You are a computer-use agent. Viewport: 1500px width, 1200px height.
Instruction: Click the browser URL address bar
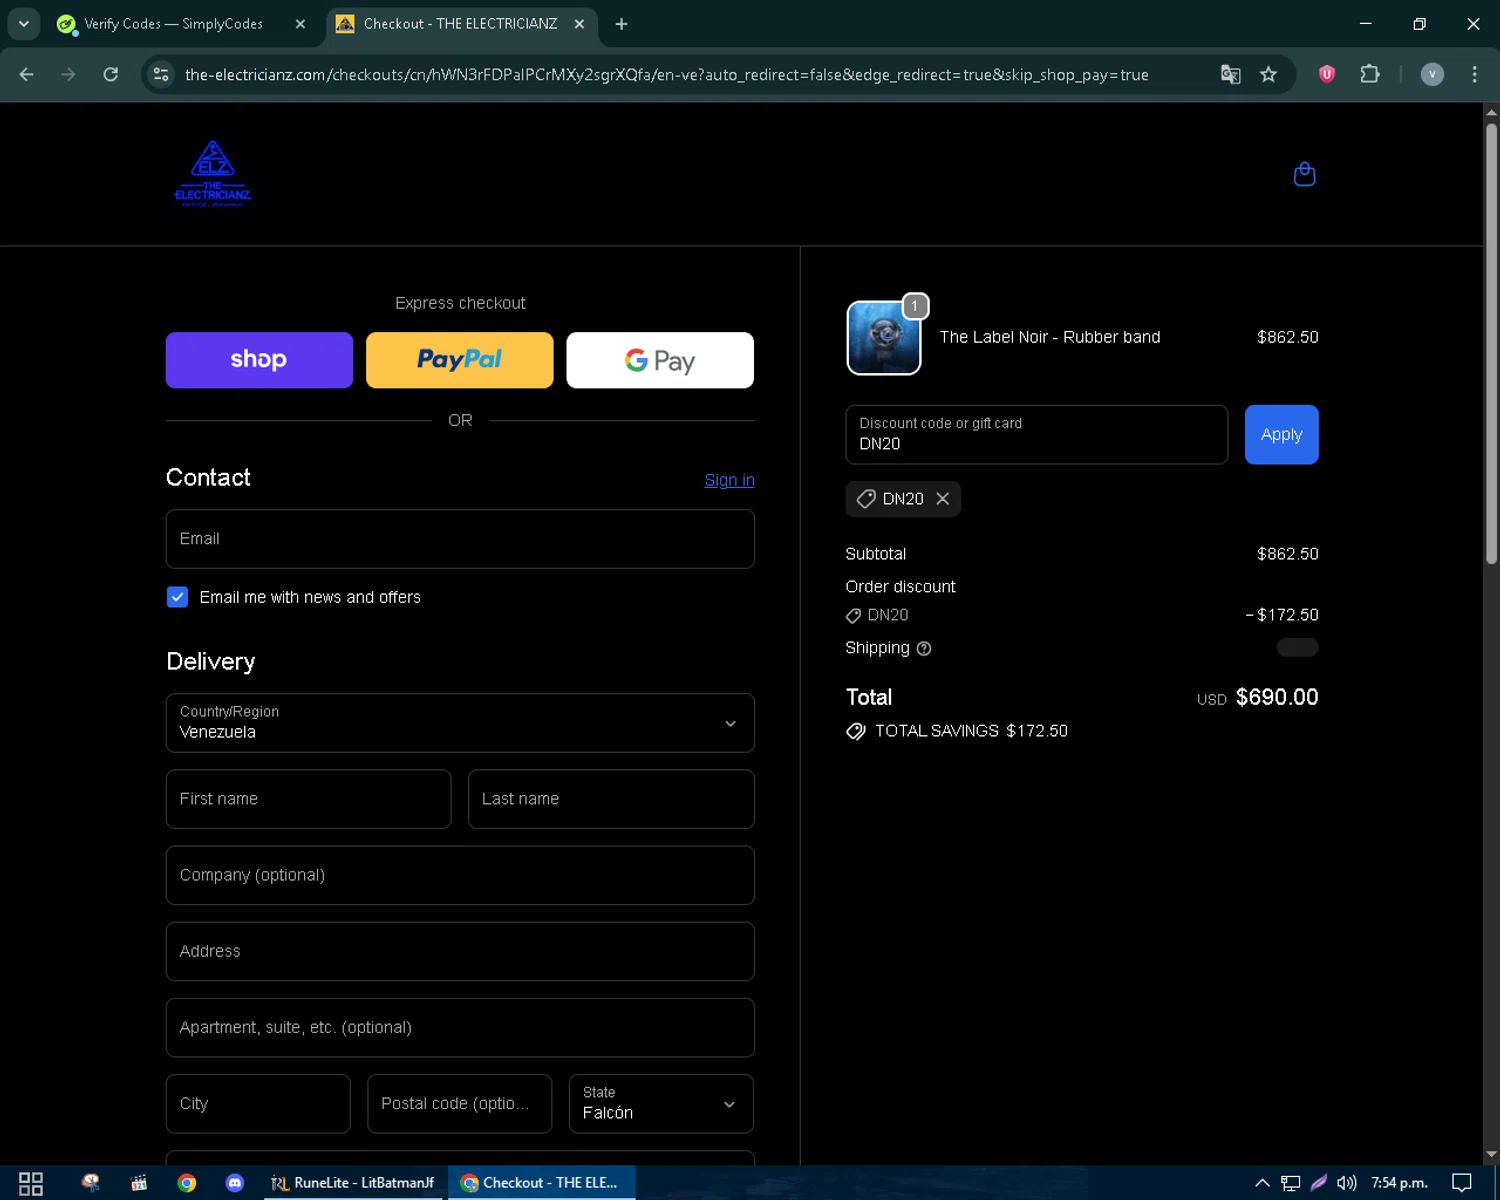(x=666, y=75)
